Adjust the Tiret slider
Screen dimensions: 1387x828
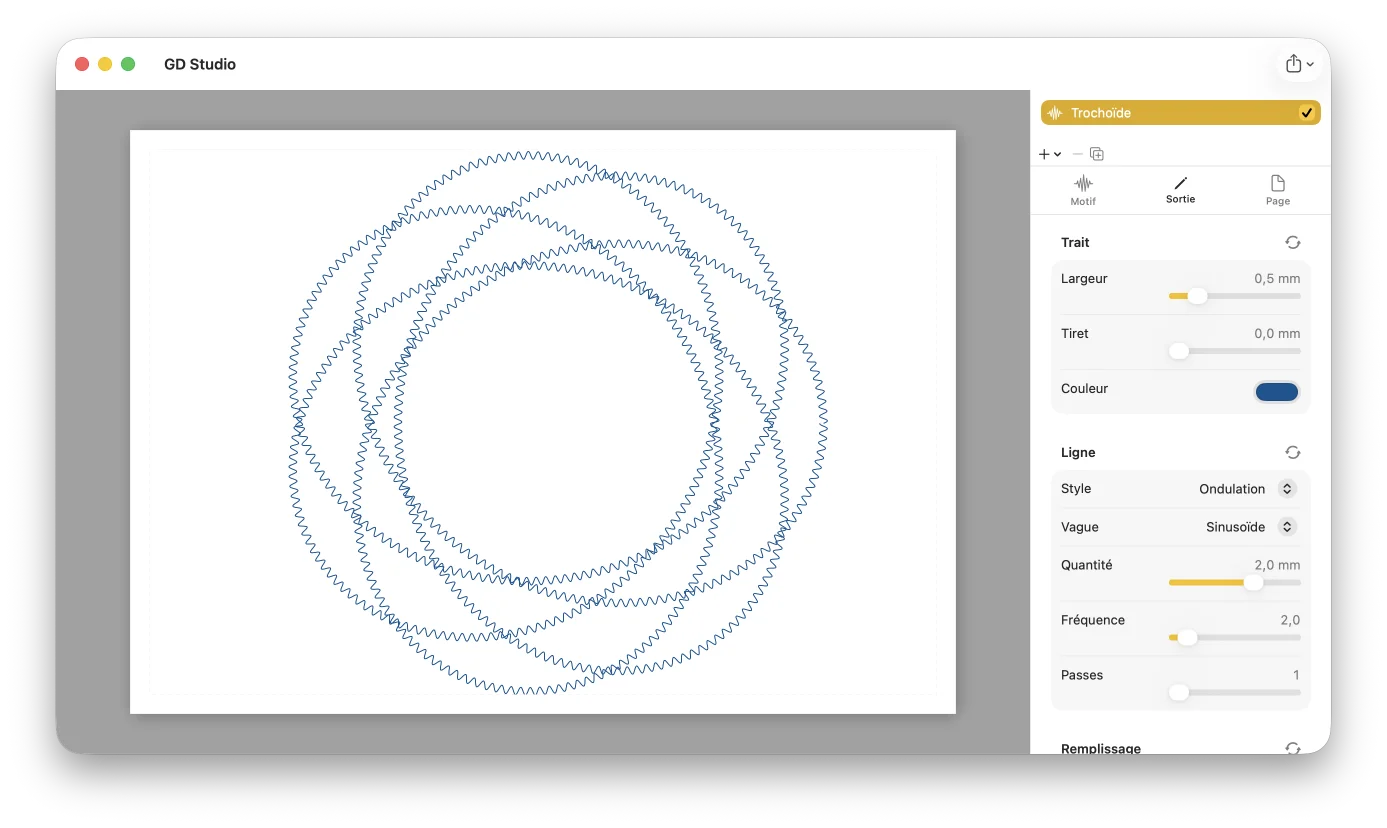(x=1234, y=351)
